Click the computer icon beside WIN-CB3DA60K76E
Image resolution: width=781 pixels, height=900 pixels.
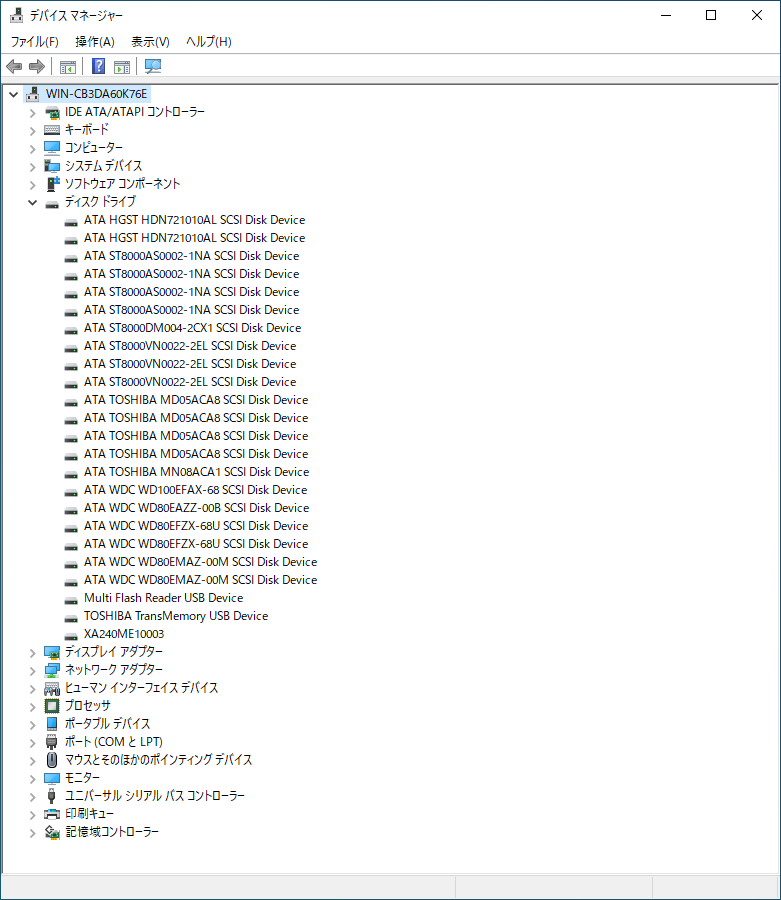(33, 94)
